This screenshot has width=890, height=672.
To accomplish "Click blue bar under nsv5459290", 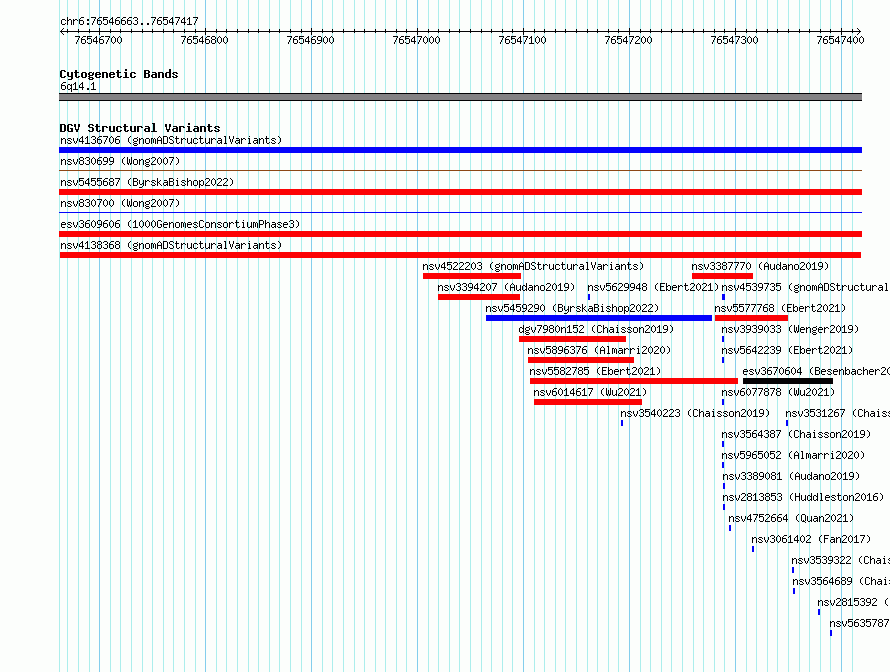I will tap(599, 318).
